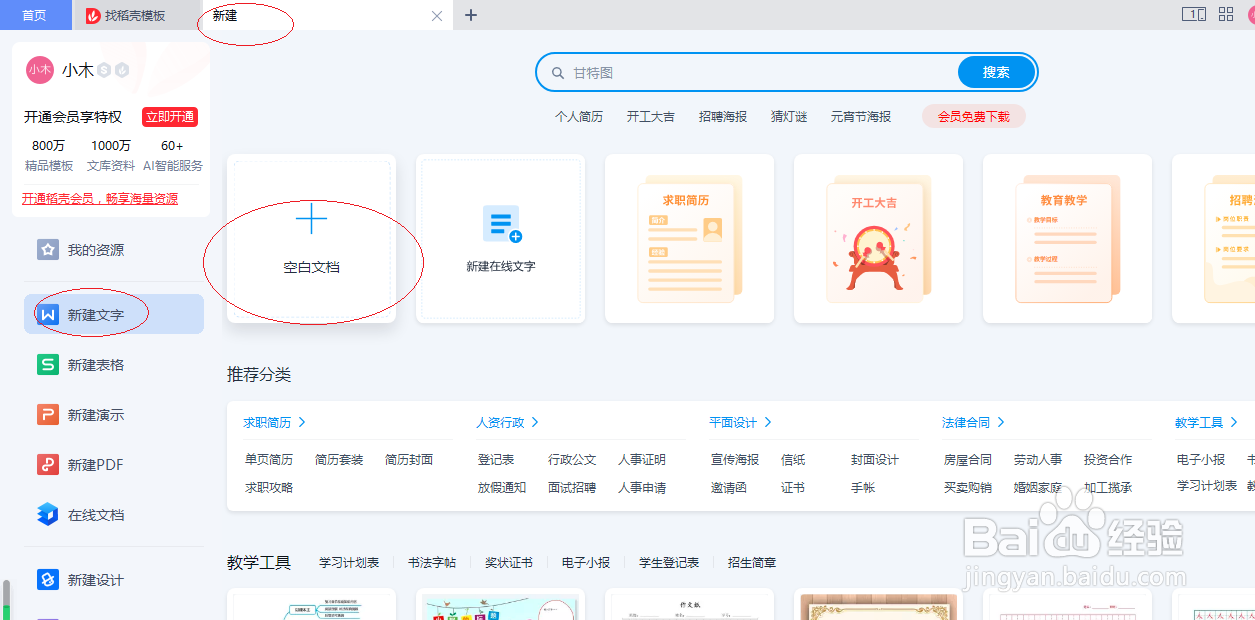Click 简历封面 under 求职简历
This screenshot has width=1255, height=620.
click(409, 460)
